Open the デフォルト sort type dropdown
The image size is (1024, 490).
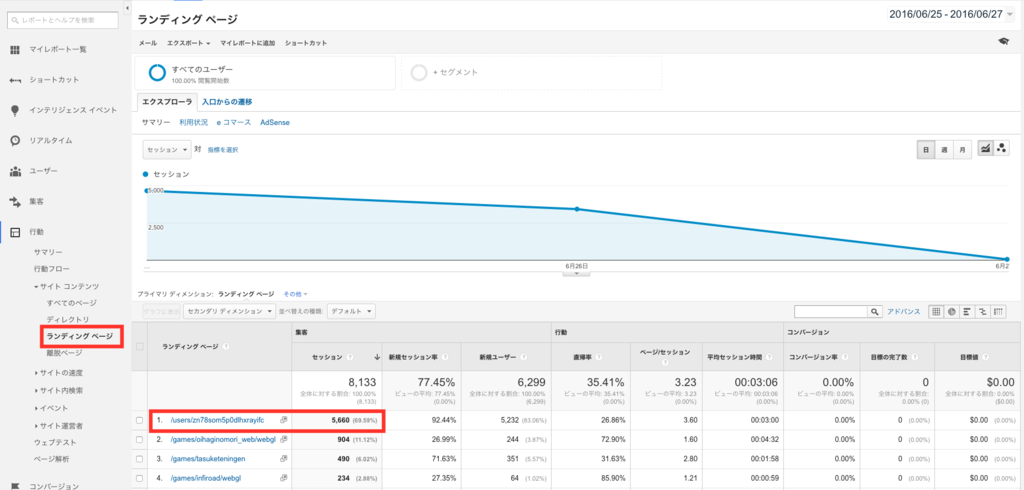tap(351, 312)
